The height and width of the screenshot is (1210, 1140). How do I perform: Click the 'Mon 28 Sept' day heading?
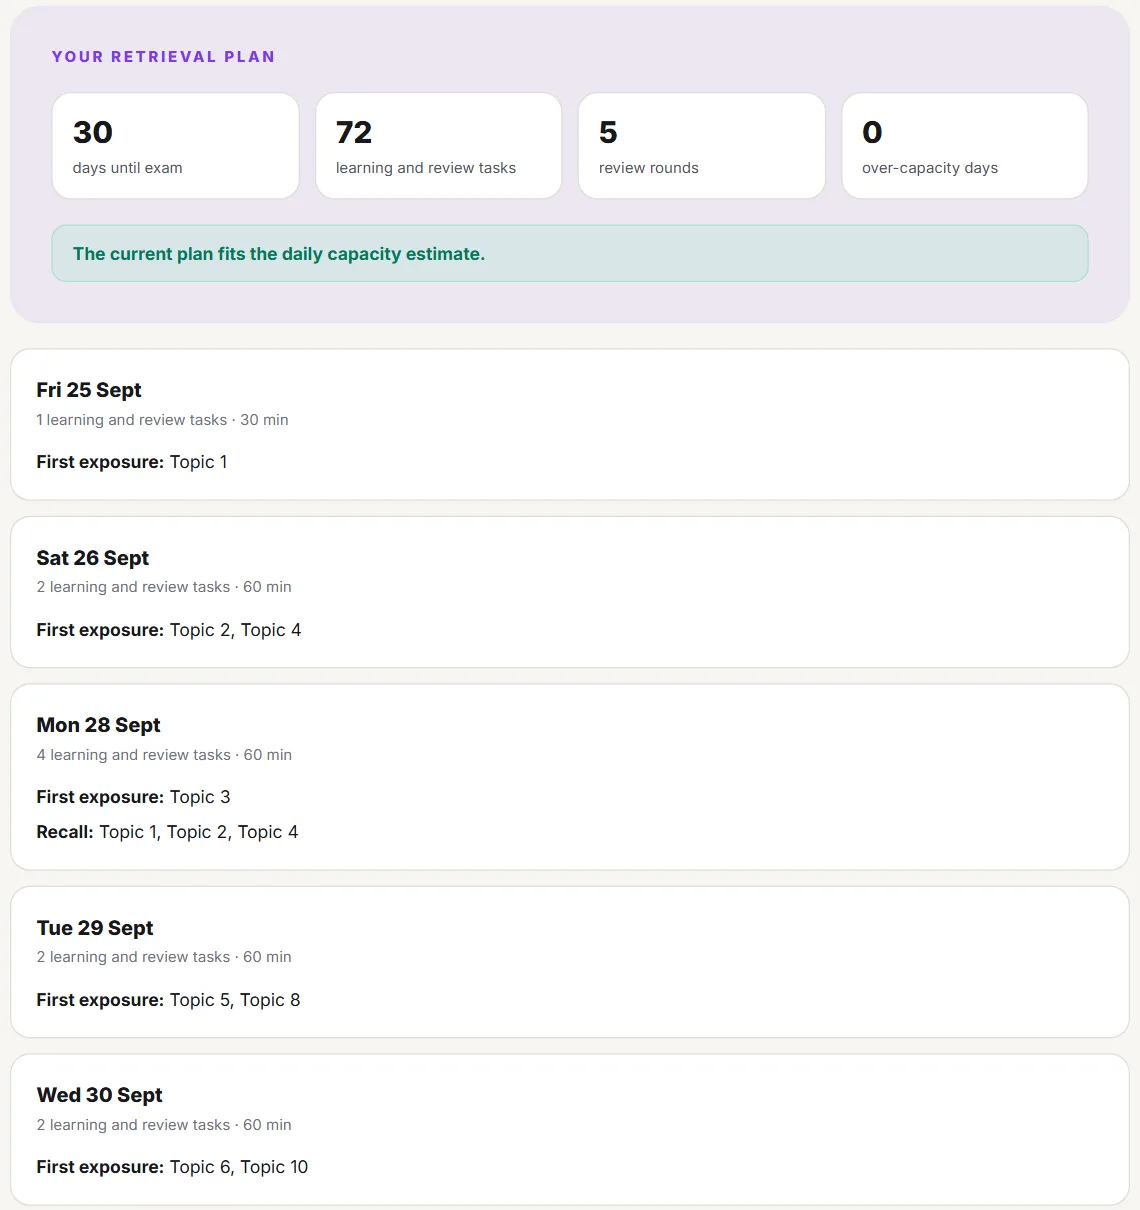click(x=99, y=725)
